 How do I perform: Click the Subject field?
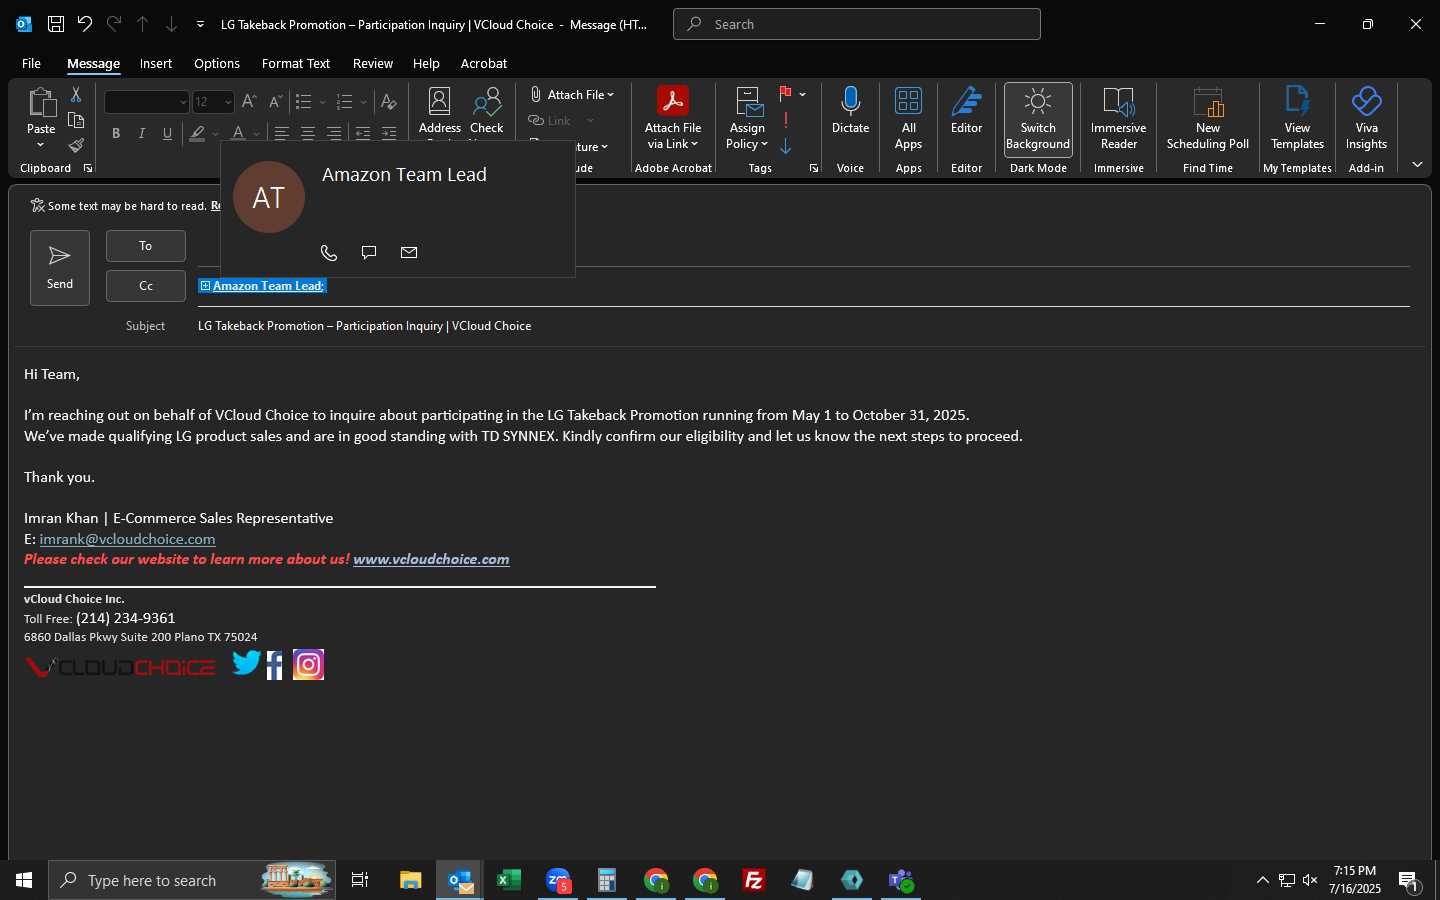(x=803, y=326)
